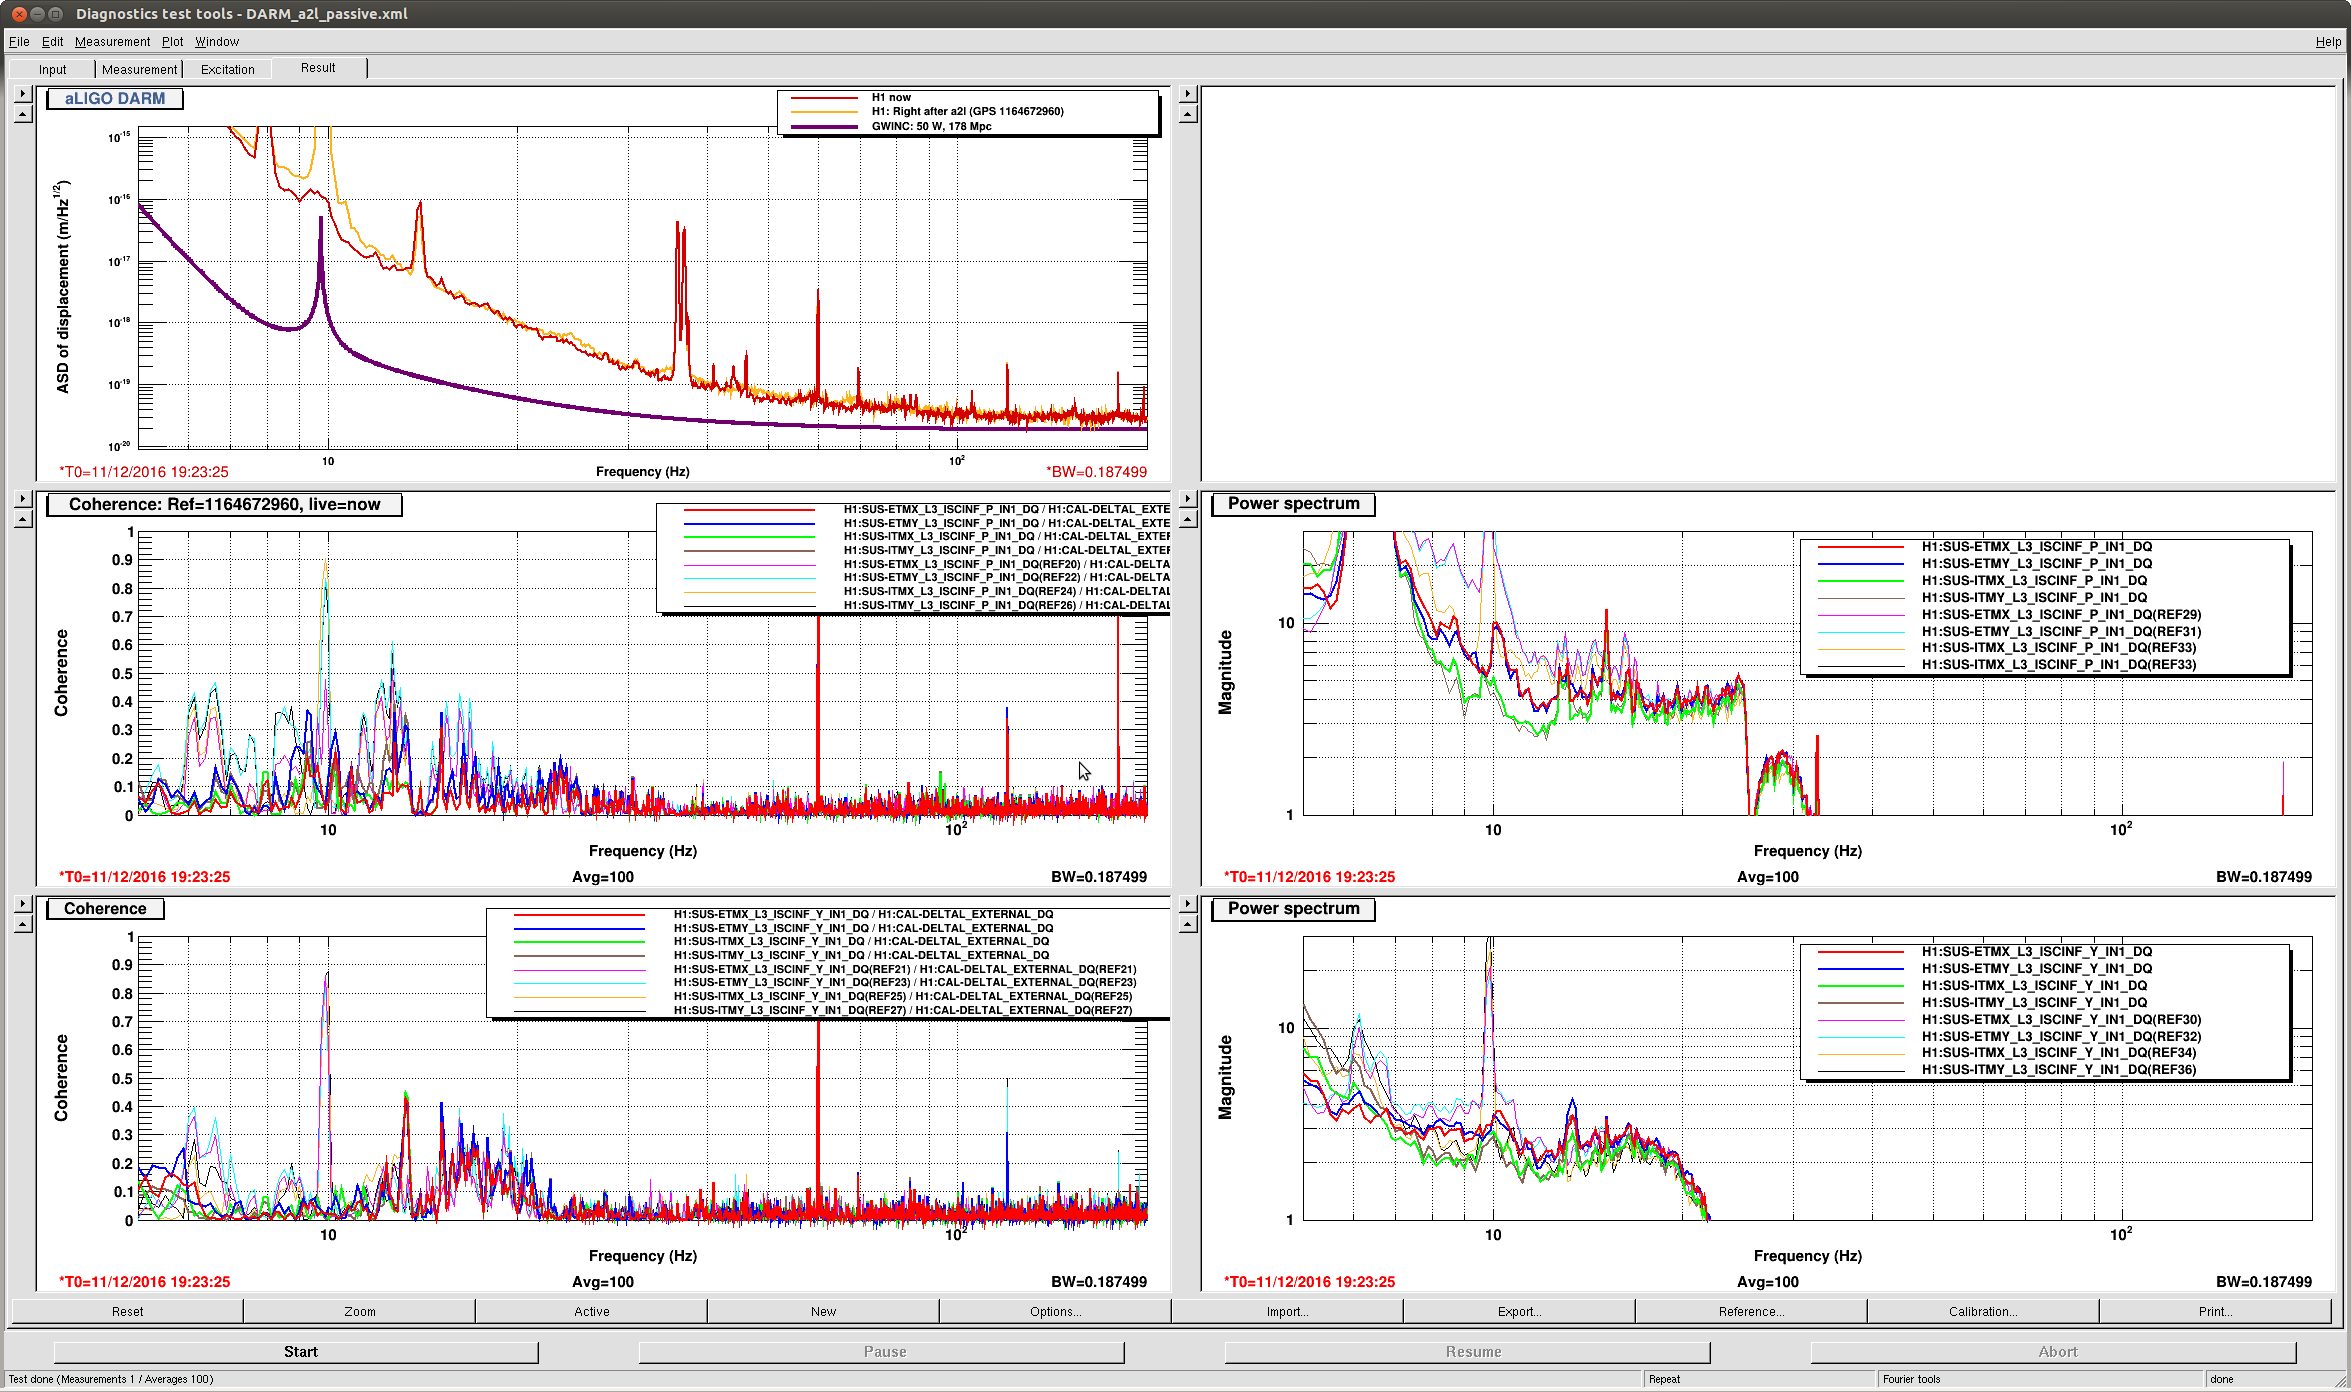Expand arrow beside pitch Power spectrum plot
This screenshot has height=1392, width=2351.
pyautogui.click(x=1187, y=499)
